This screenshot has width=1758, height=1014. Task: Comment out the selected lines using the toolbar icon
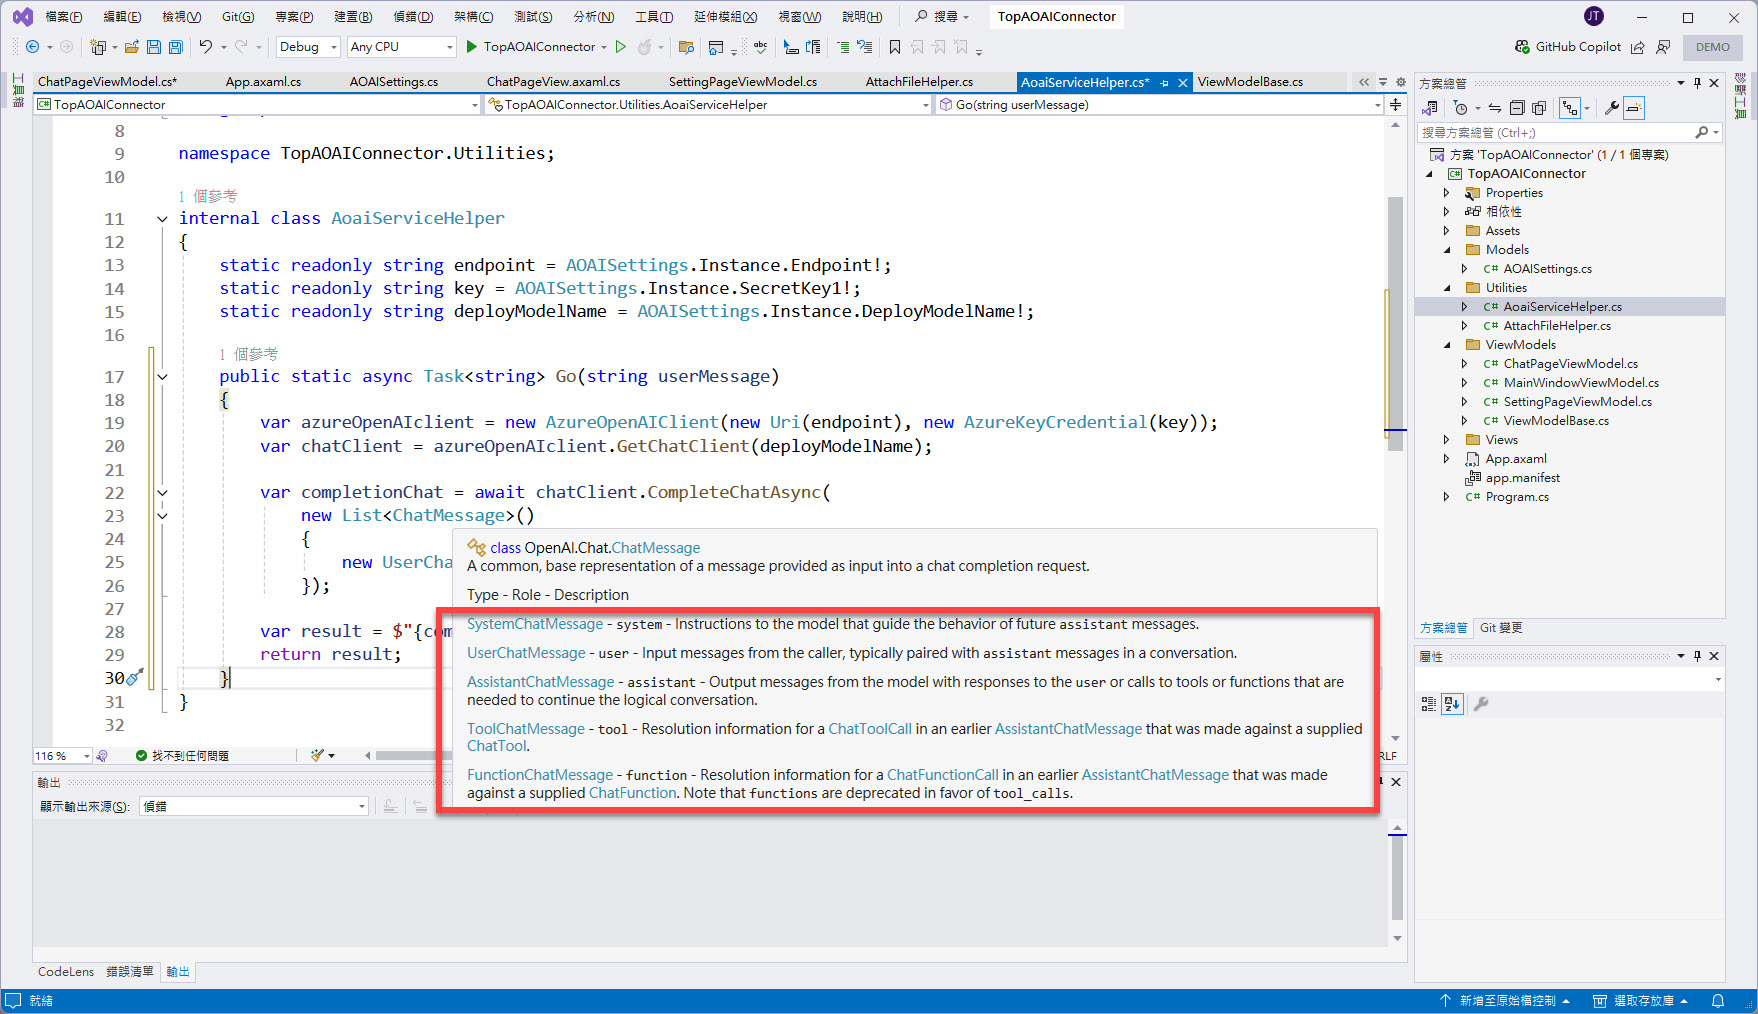843,47
